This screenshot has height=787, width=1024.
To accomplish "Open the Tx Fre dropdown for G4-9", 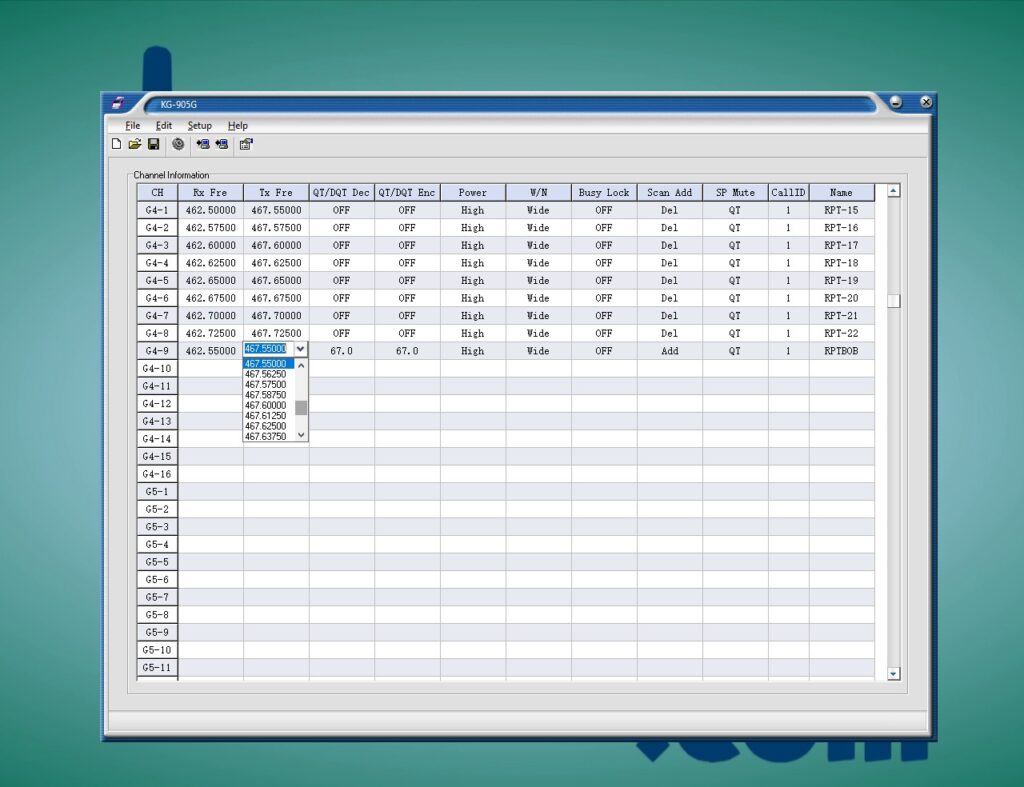I will (x=301, y=349).
